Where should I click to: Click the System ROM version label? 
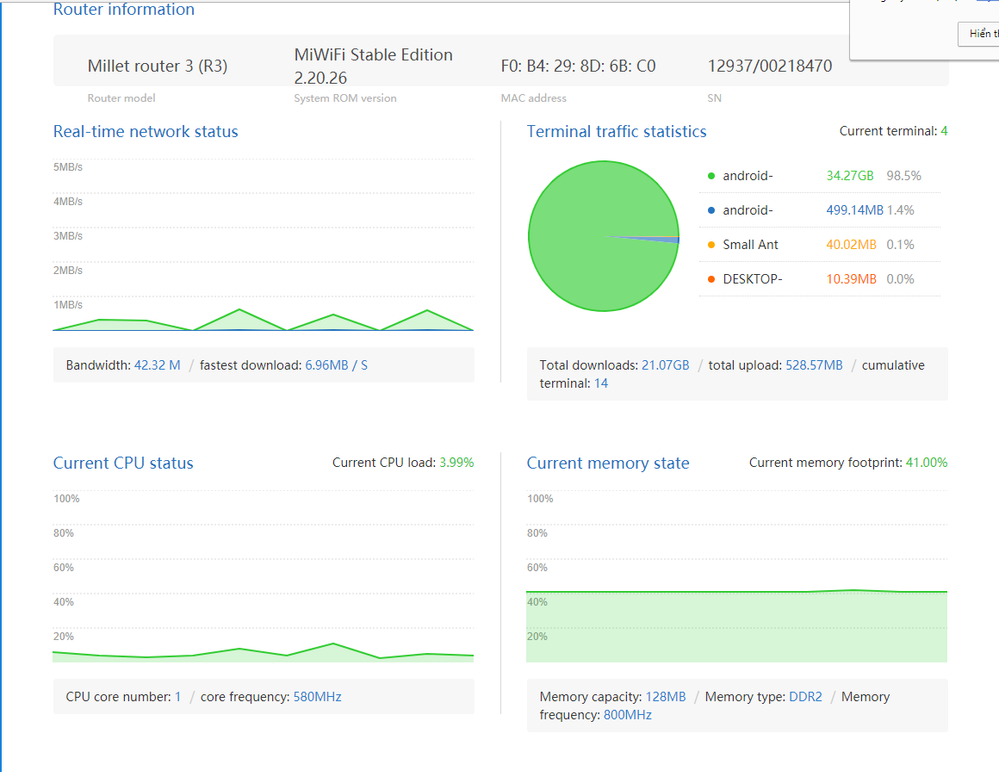click(345, 98)
